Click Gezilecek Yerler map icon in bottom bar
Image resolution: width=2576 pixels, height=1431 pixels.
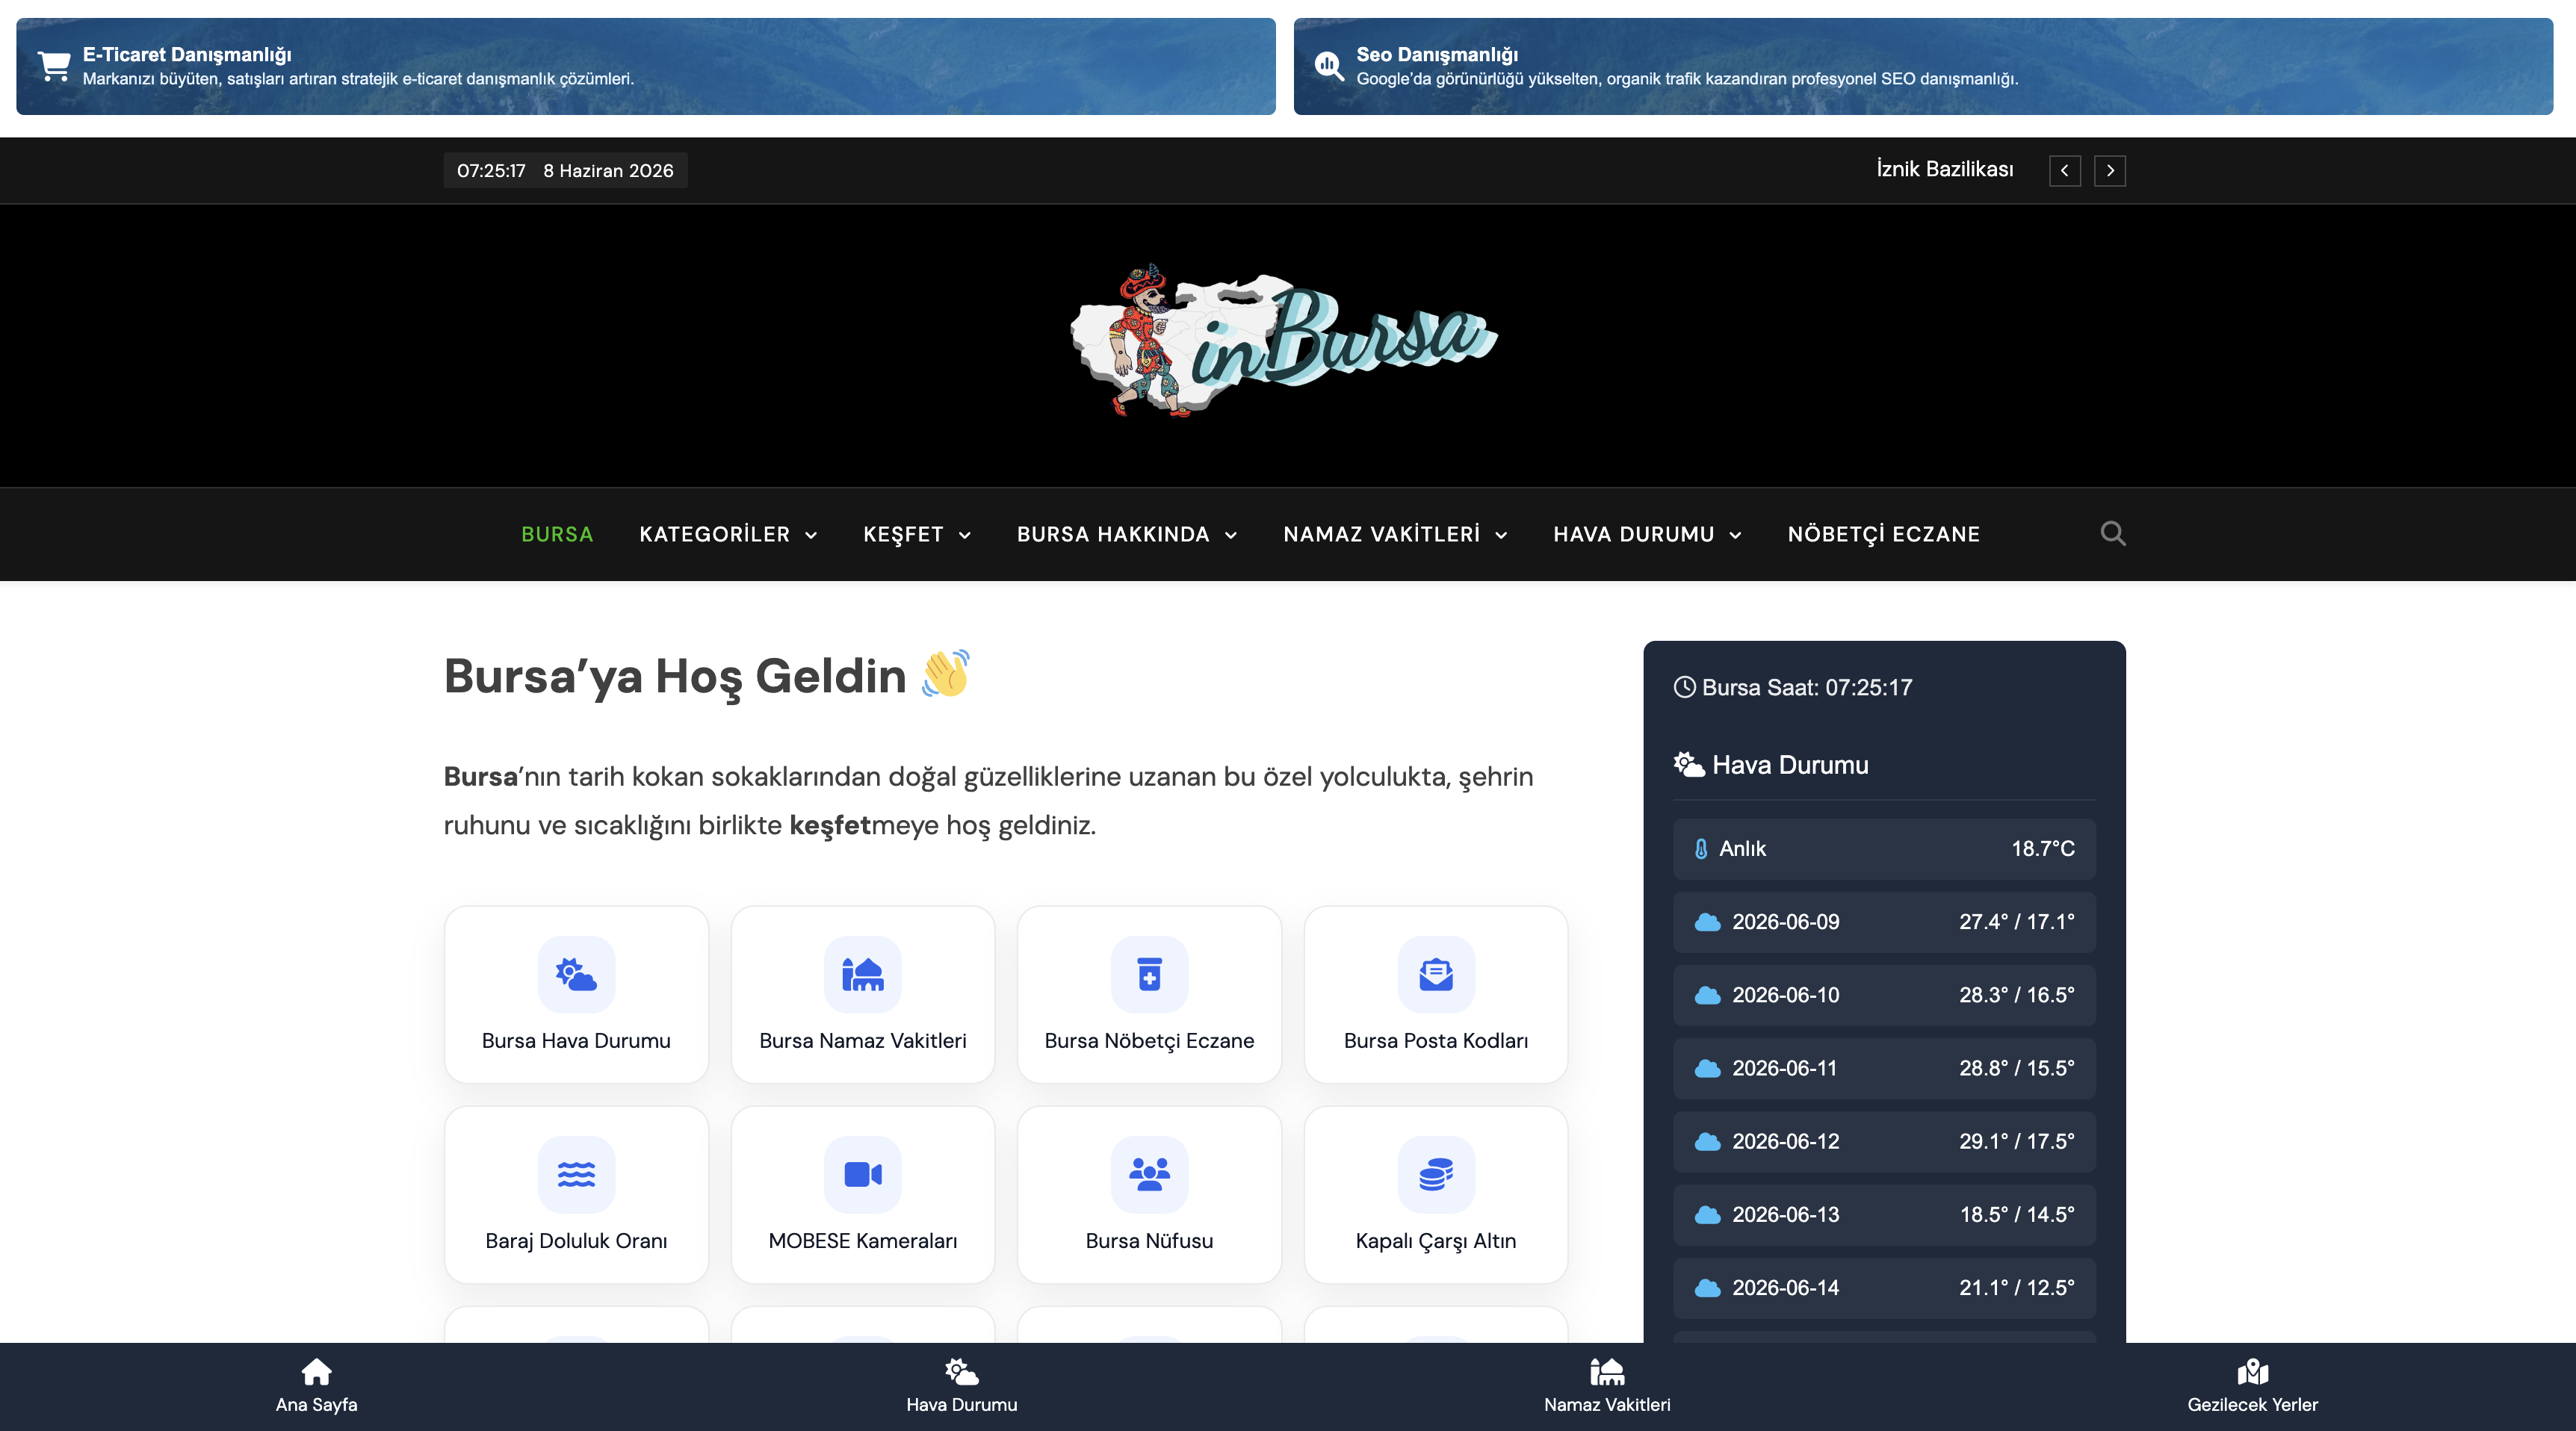pyautogui.click(x=2252, y=1371)
